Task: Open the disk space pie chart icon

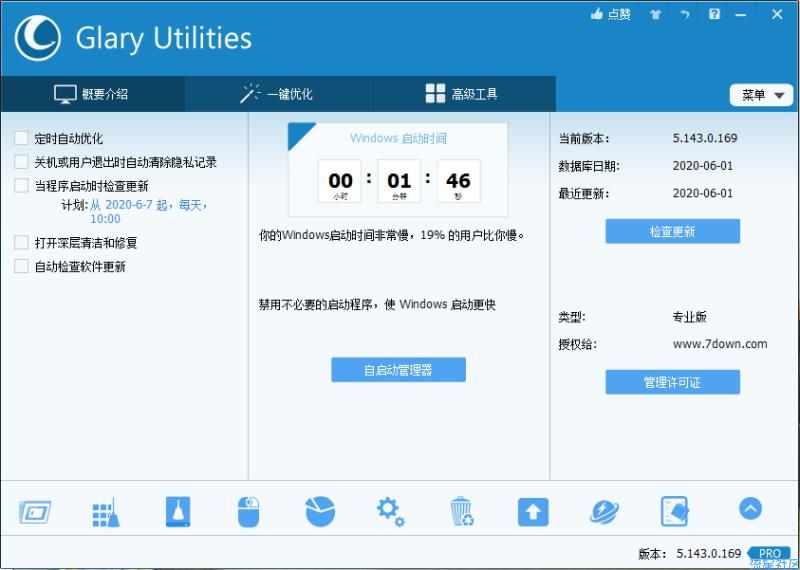Action: 320,511
